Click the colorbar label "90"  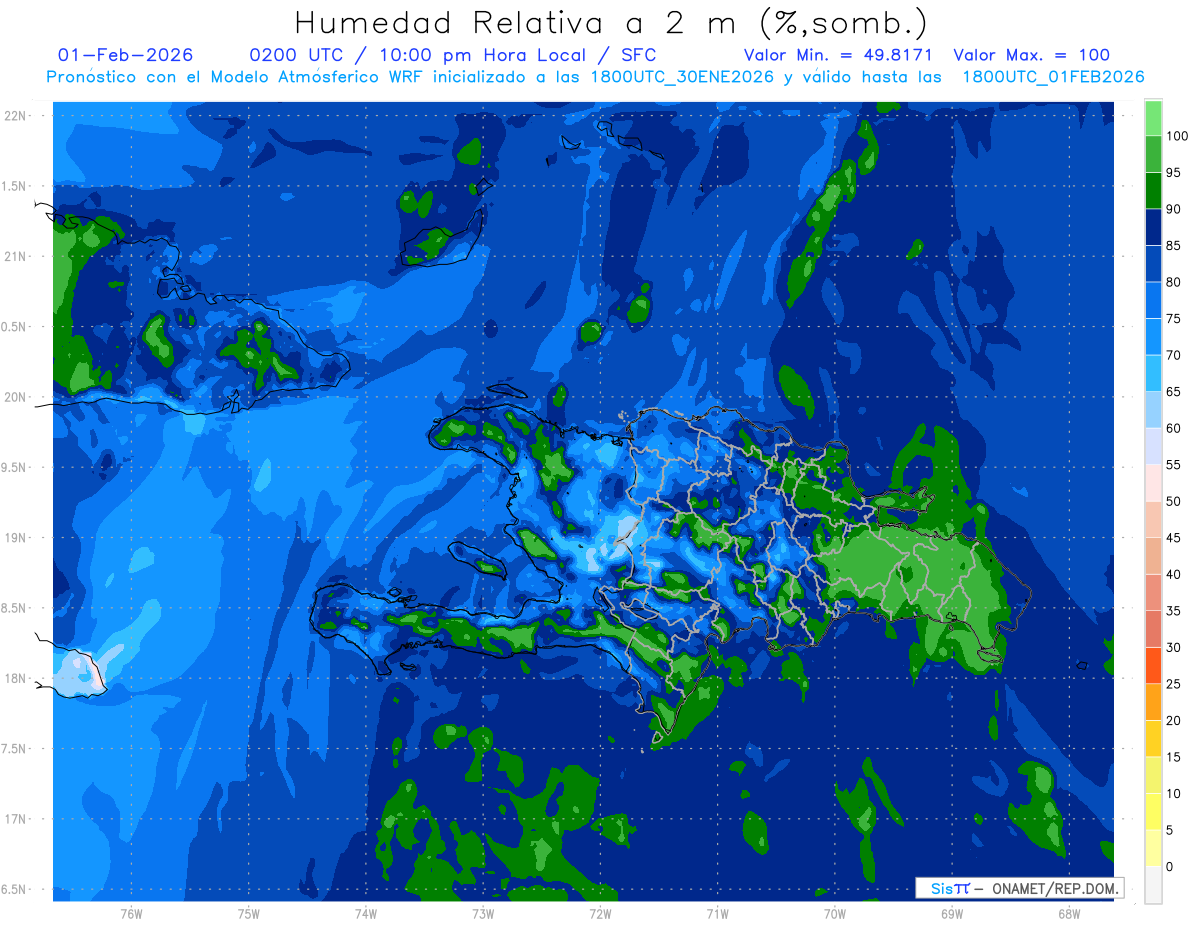click(1173, 209)
